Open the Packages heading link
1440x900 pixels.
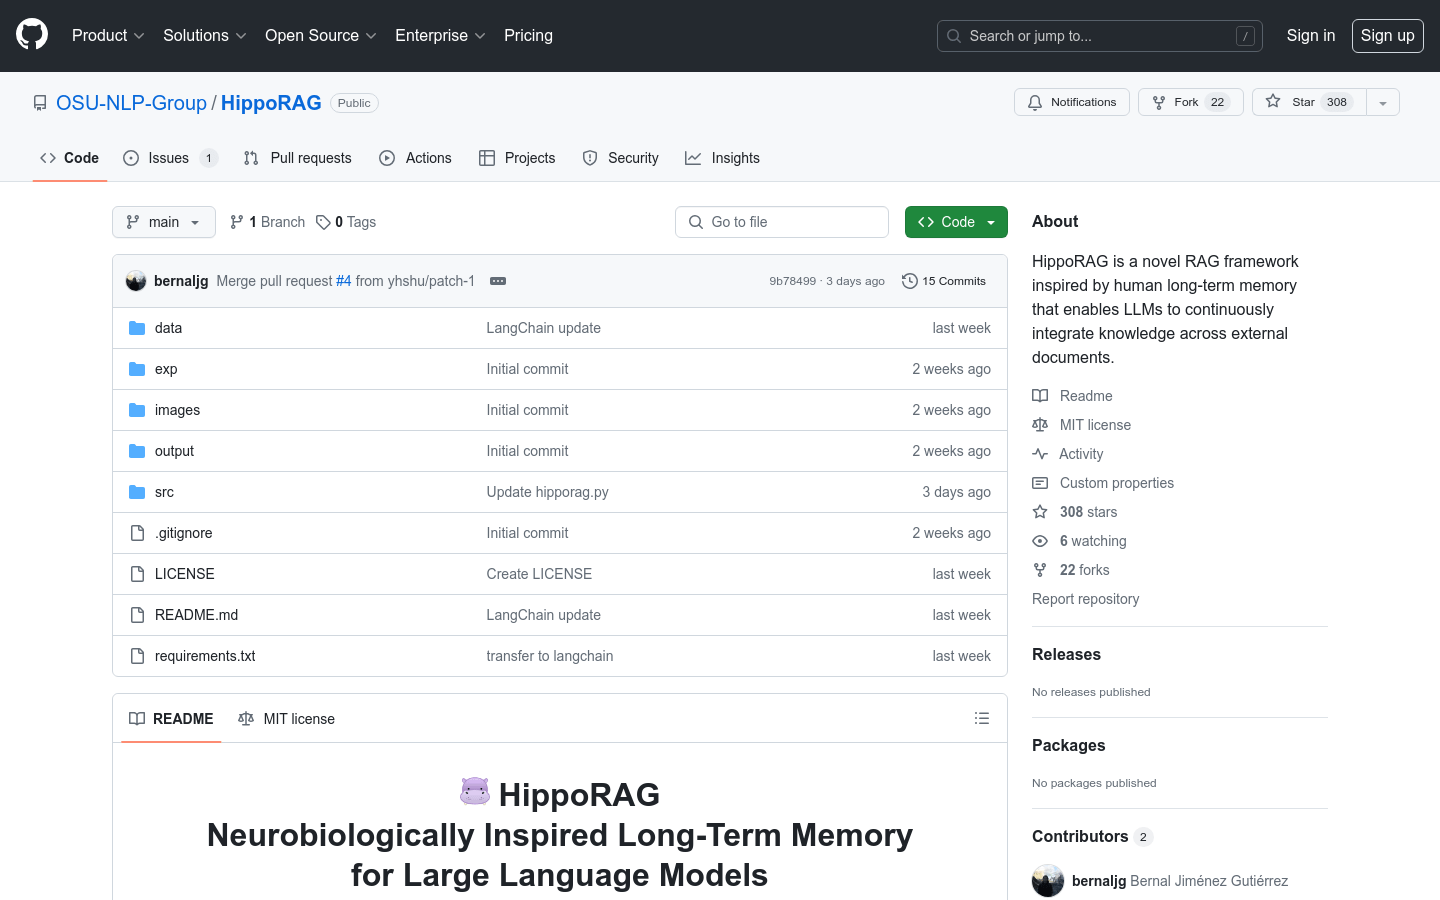pos(1068,745)
